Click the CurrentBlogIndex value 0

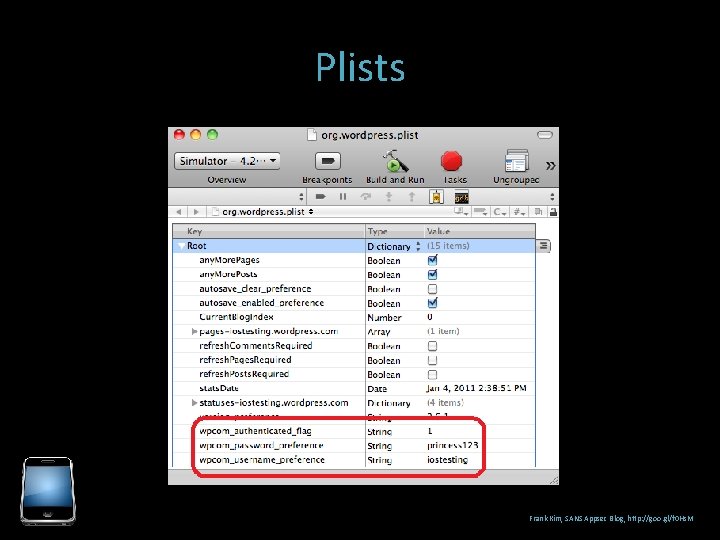point(430,317)
